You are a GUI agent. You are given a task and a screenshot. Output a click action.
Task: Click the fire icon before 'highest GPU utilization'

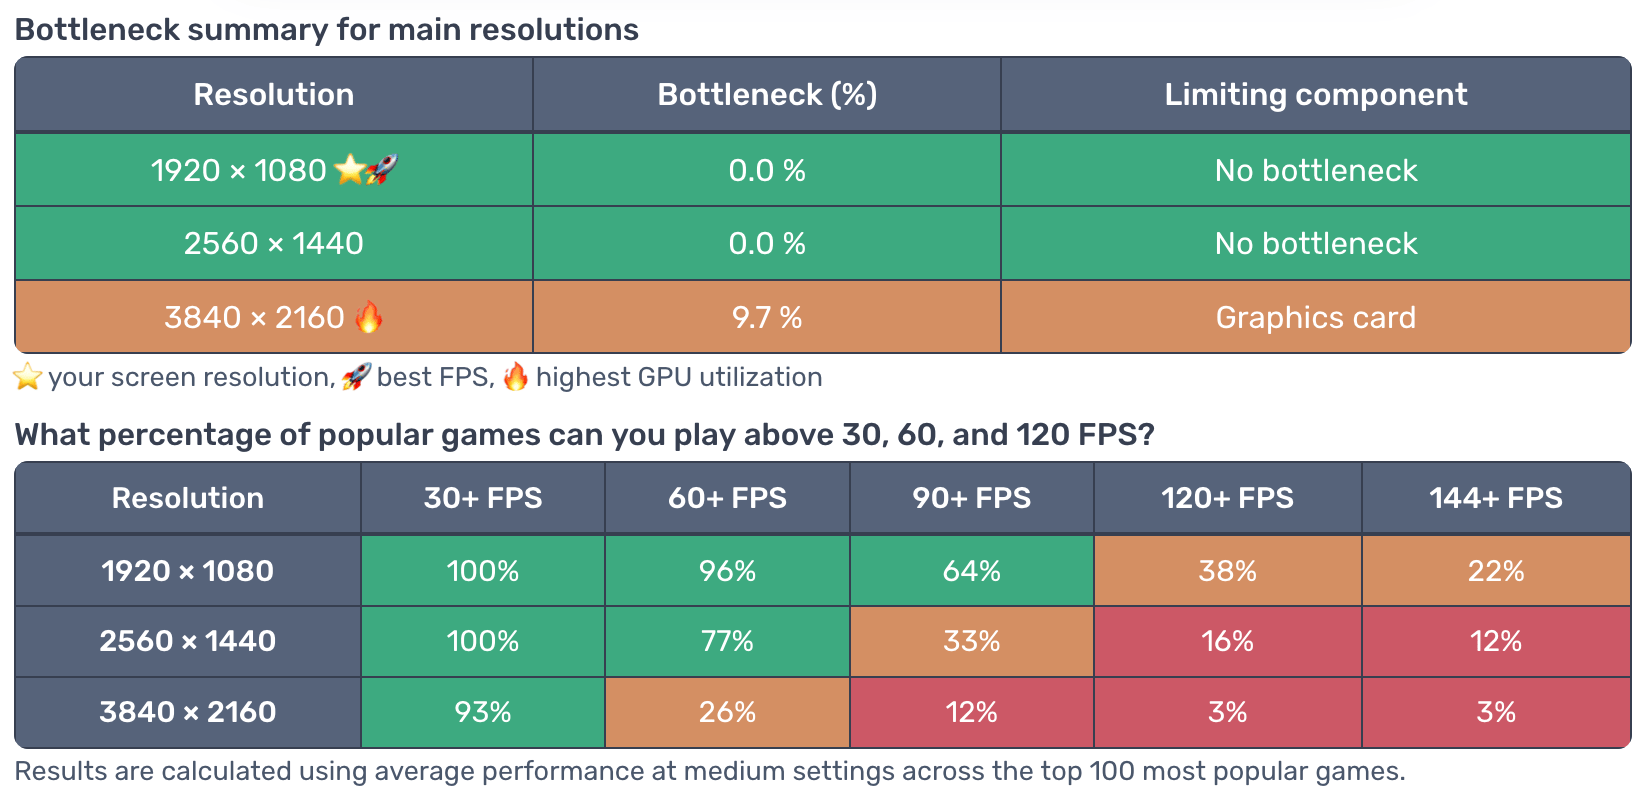coord(516,377)
